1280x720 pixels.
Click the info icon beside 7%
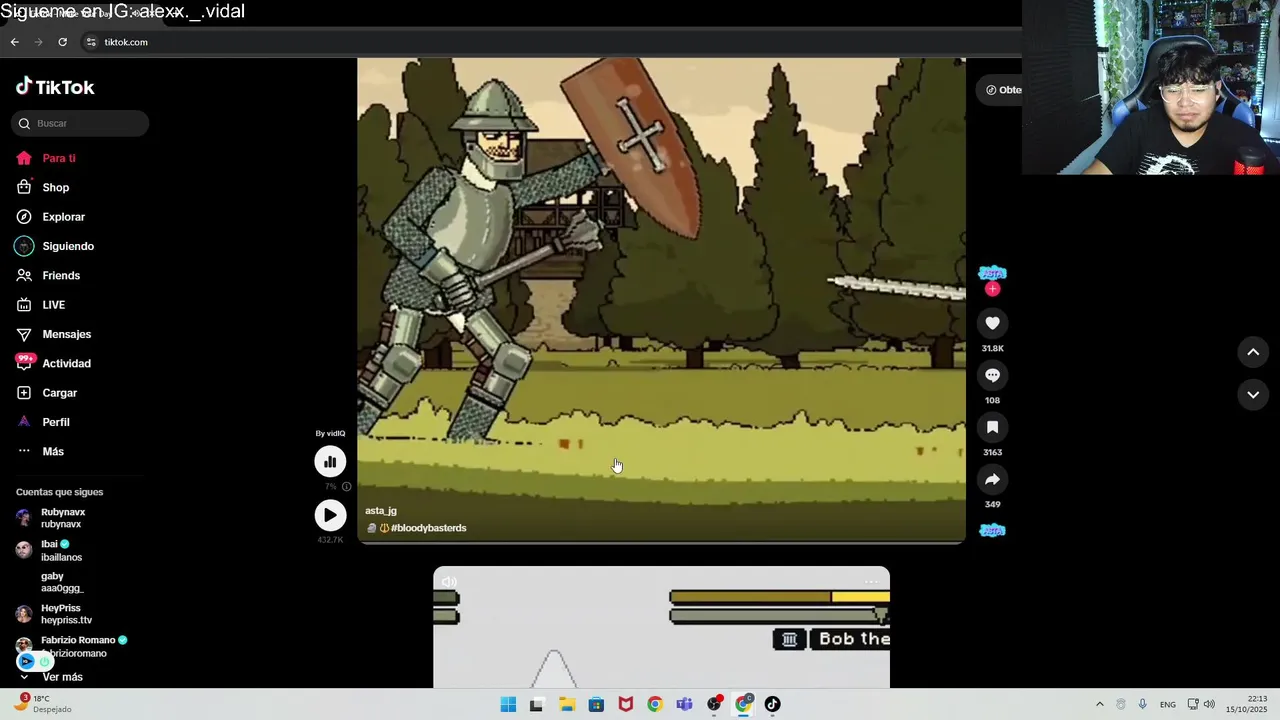(347, 487)
